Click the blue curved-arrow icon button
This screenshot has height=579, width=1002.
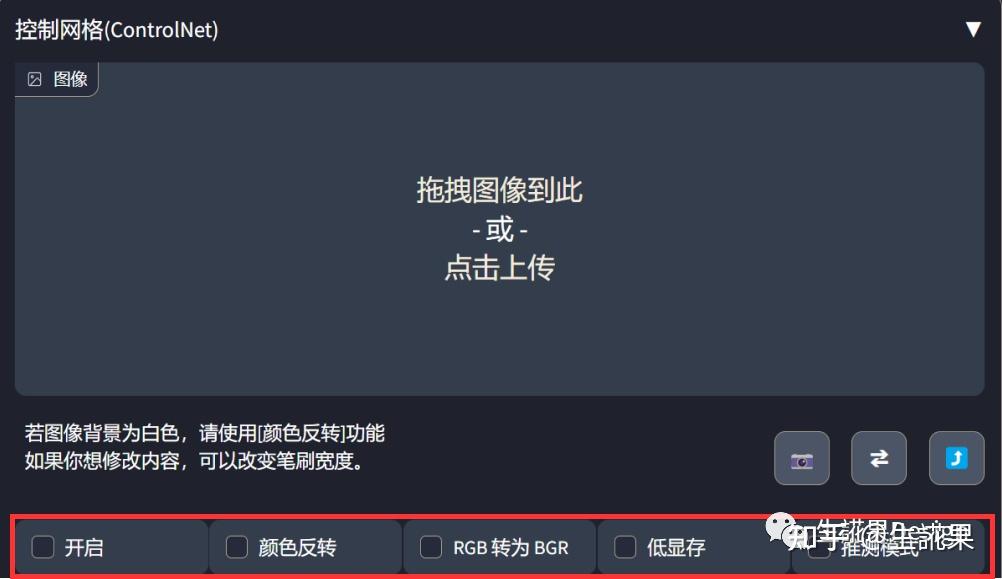pos(956,458)
